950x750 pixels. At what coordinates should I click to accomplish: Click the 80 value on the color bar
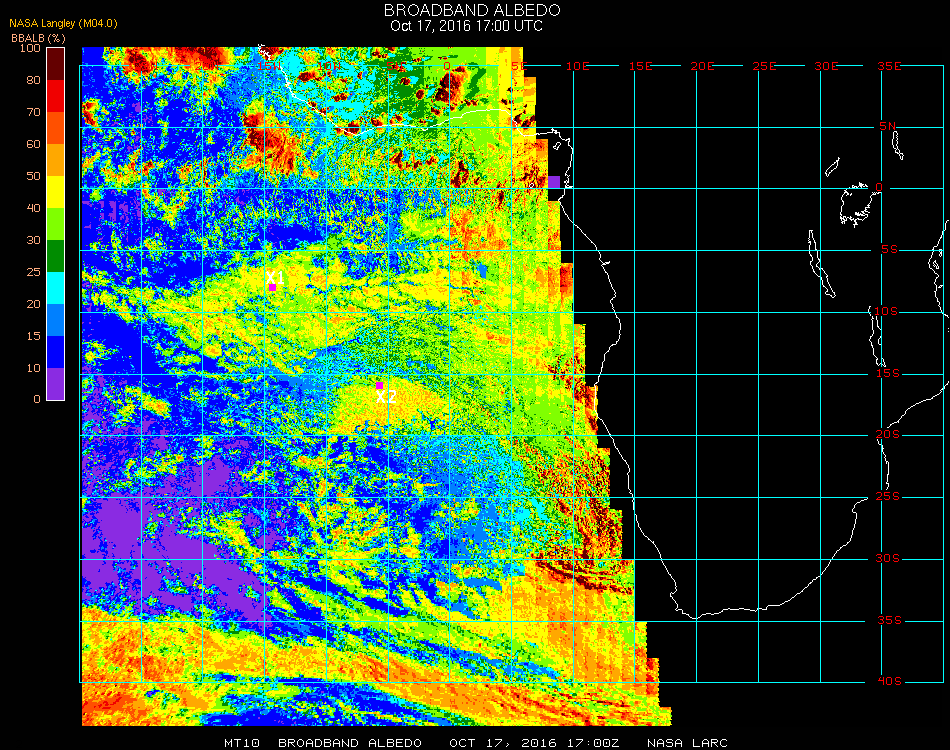33,80
